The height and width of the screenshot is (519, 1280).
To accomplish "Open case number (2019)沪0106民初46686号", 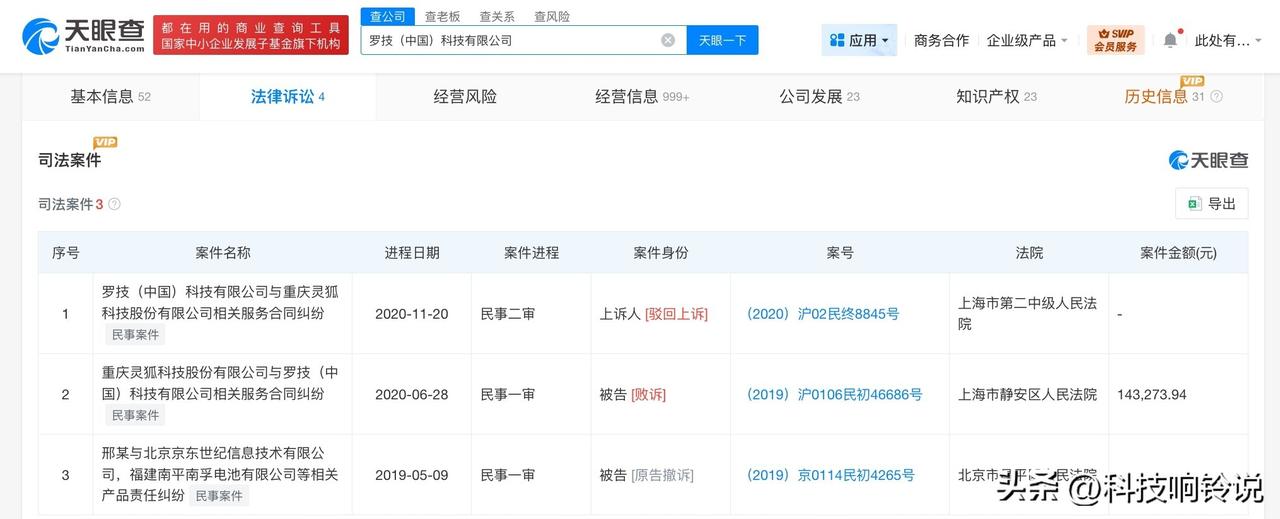I will point(833,395).
